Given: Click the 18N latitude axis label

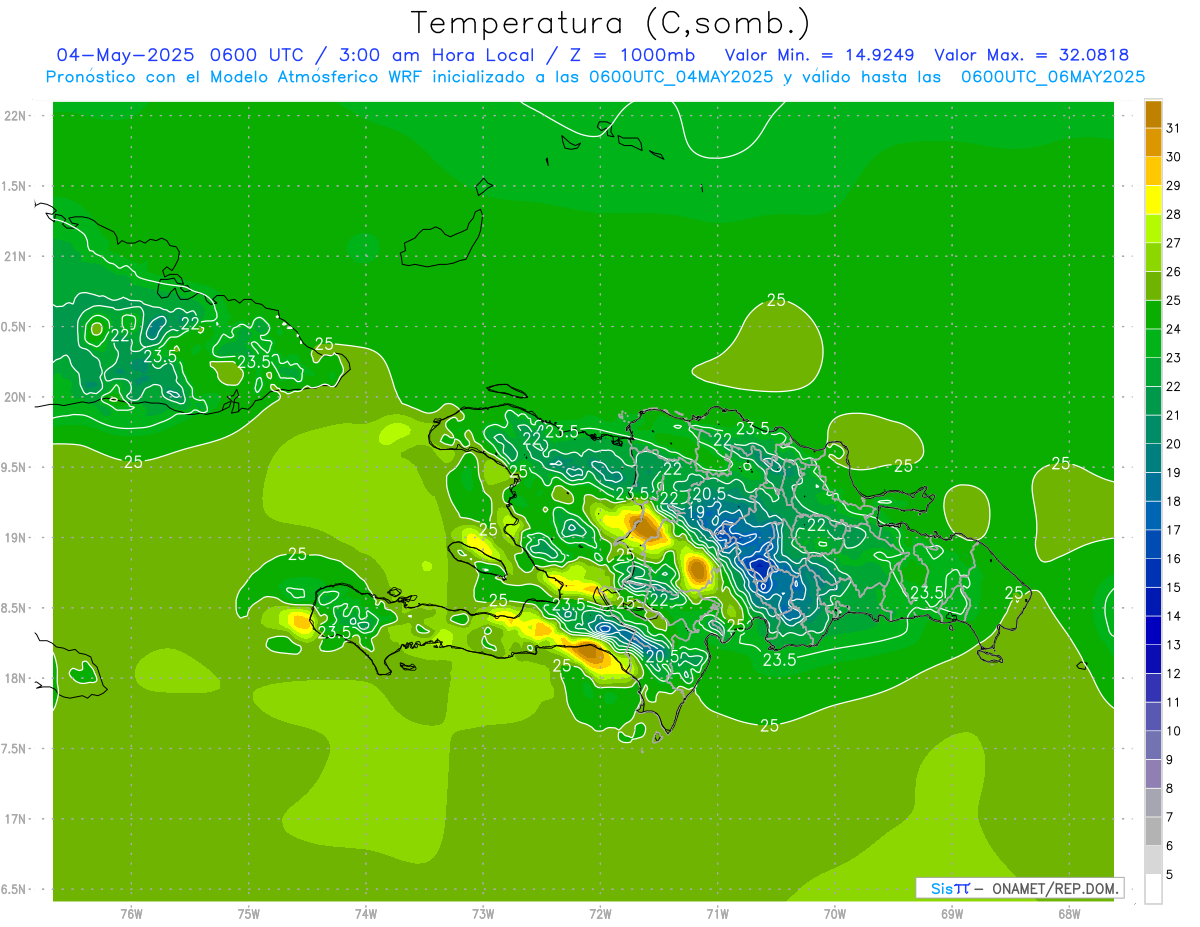Looking at the screenshot, I should point(15,679).
